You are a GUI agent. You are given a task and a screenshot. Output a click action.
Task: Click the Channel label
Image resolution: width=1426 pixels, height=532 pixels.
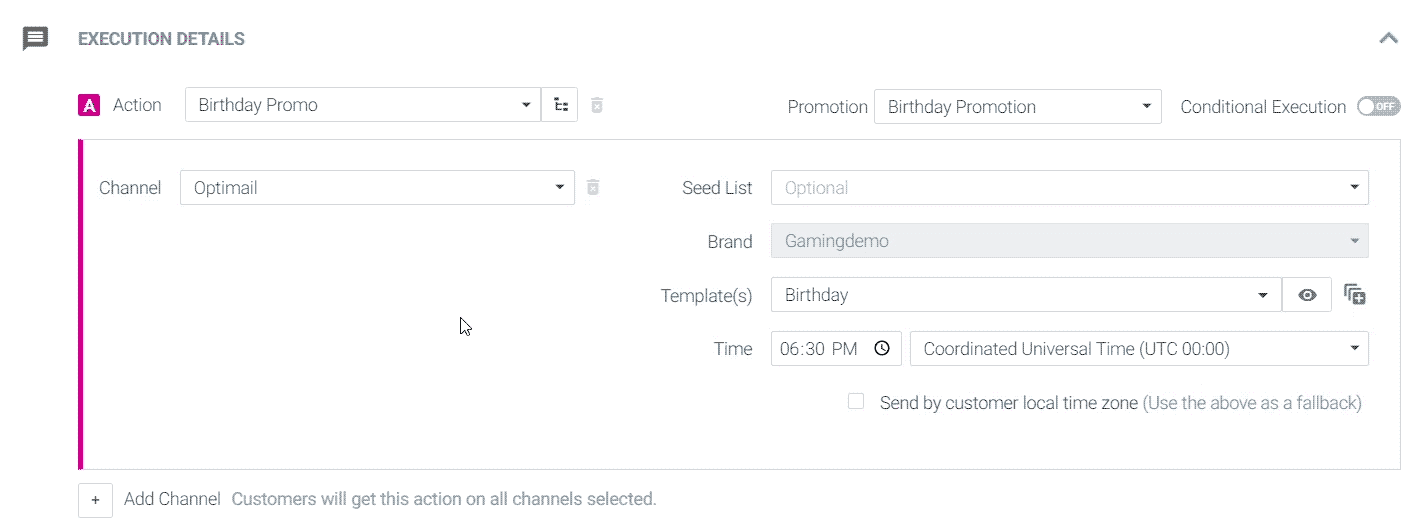(130, 188)
